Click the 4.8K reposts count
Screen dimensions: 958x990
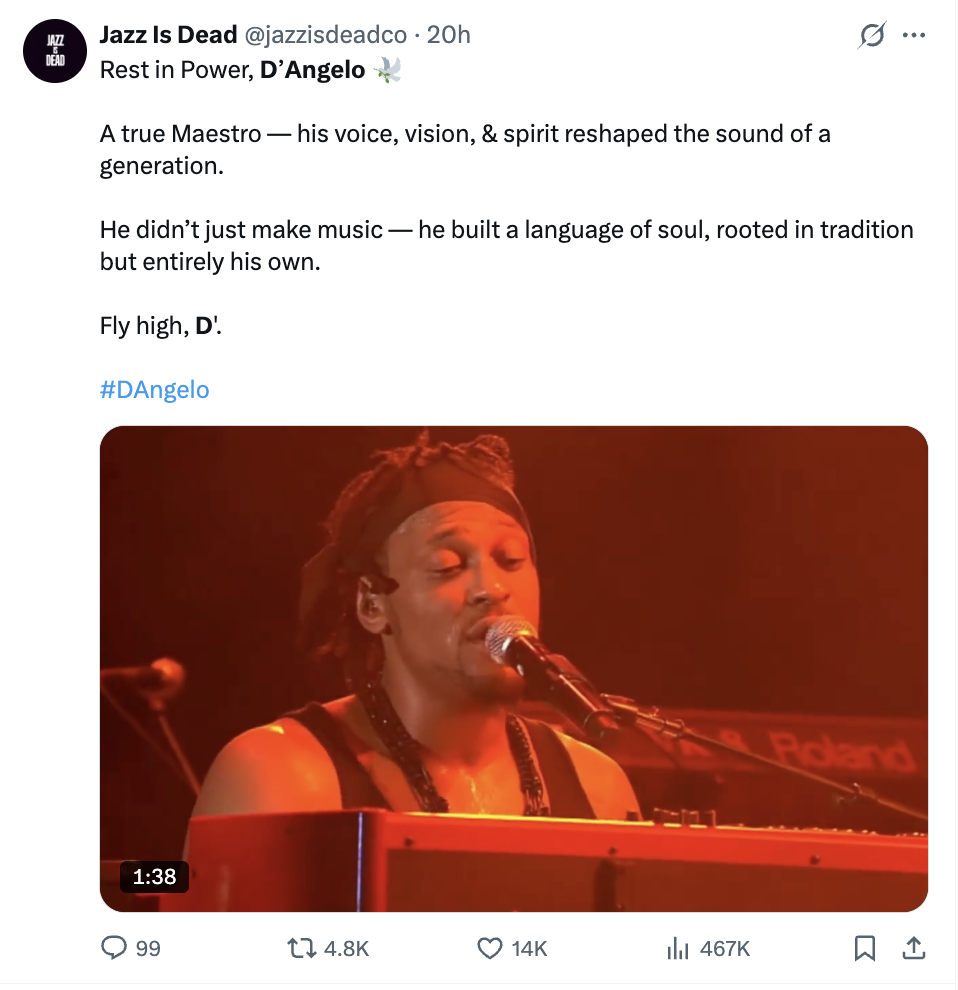[347, 948]
